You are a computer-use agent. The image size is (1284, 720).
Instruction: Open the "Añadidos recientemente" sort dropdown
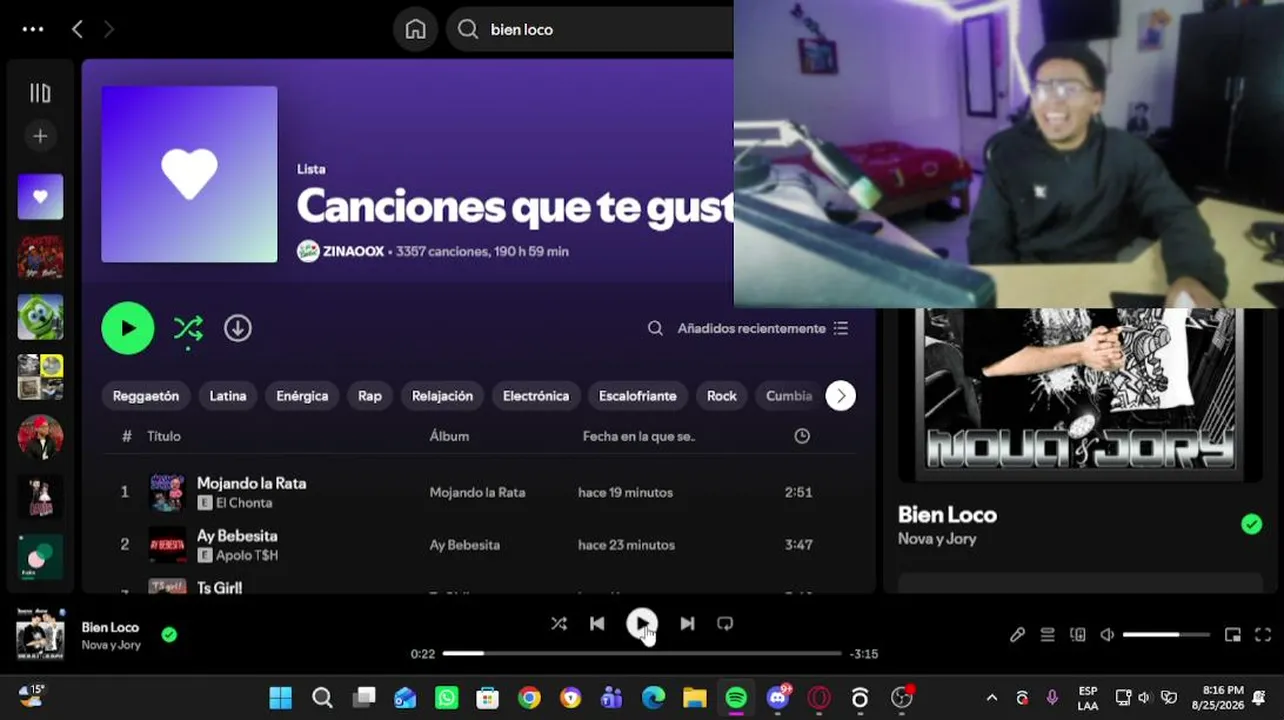763,328
